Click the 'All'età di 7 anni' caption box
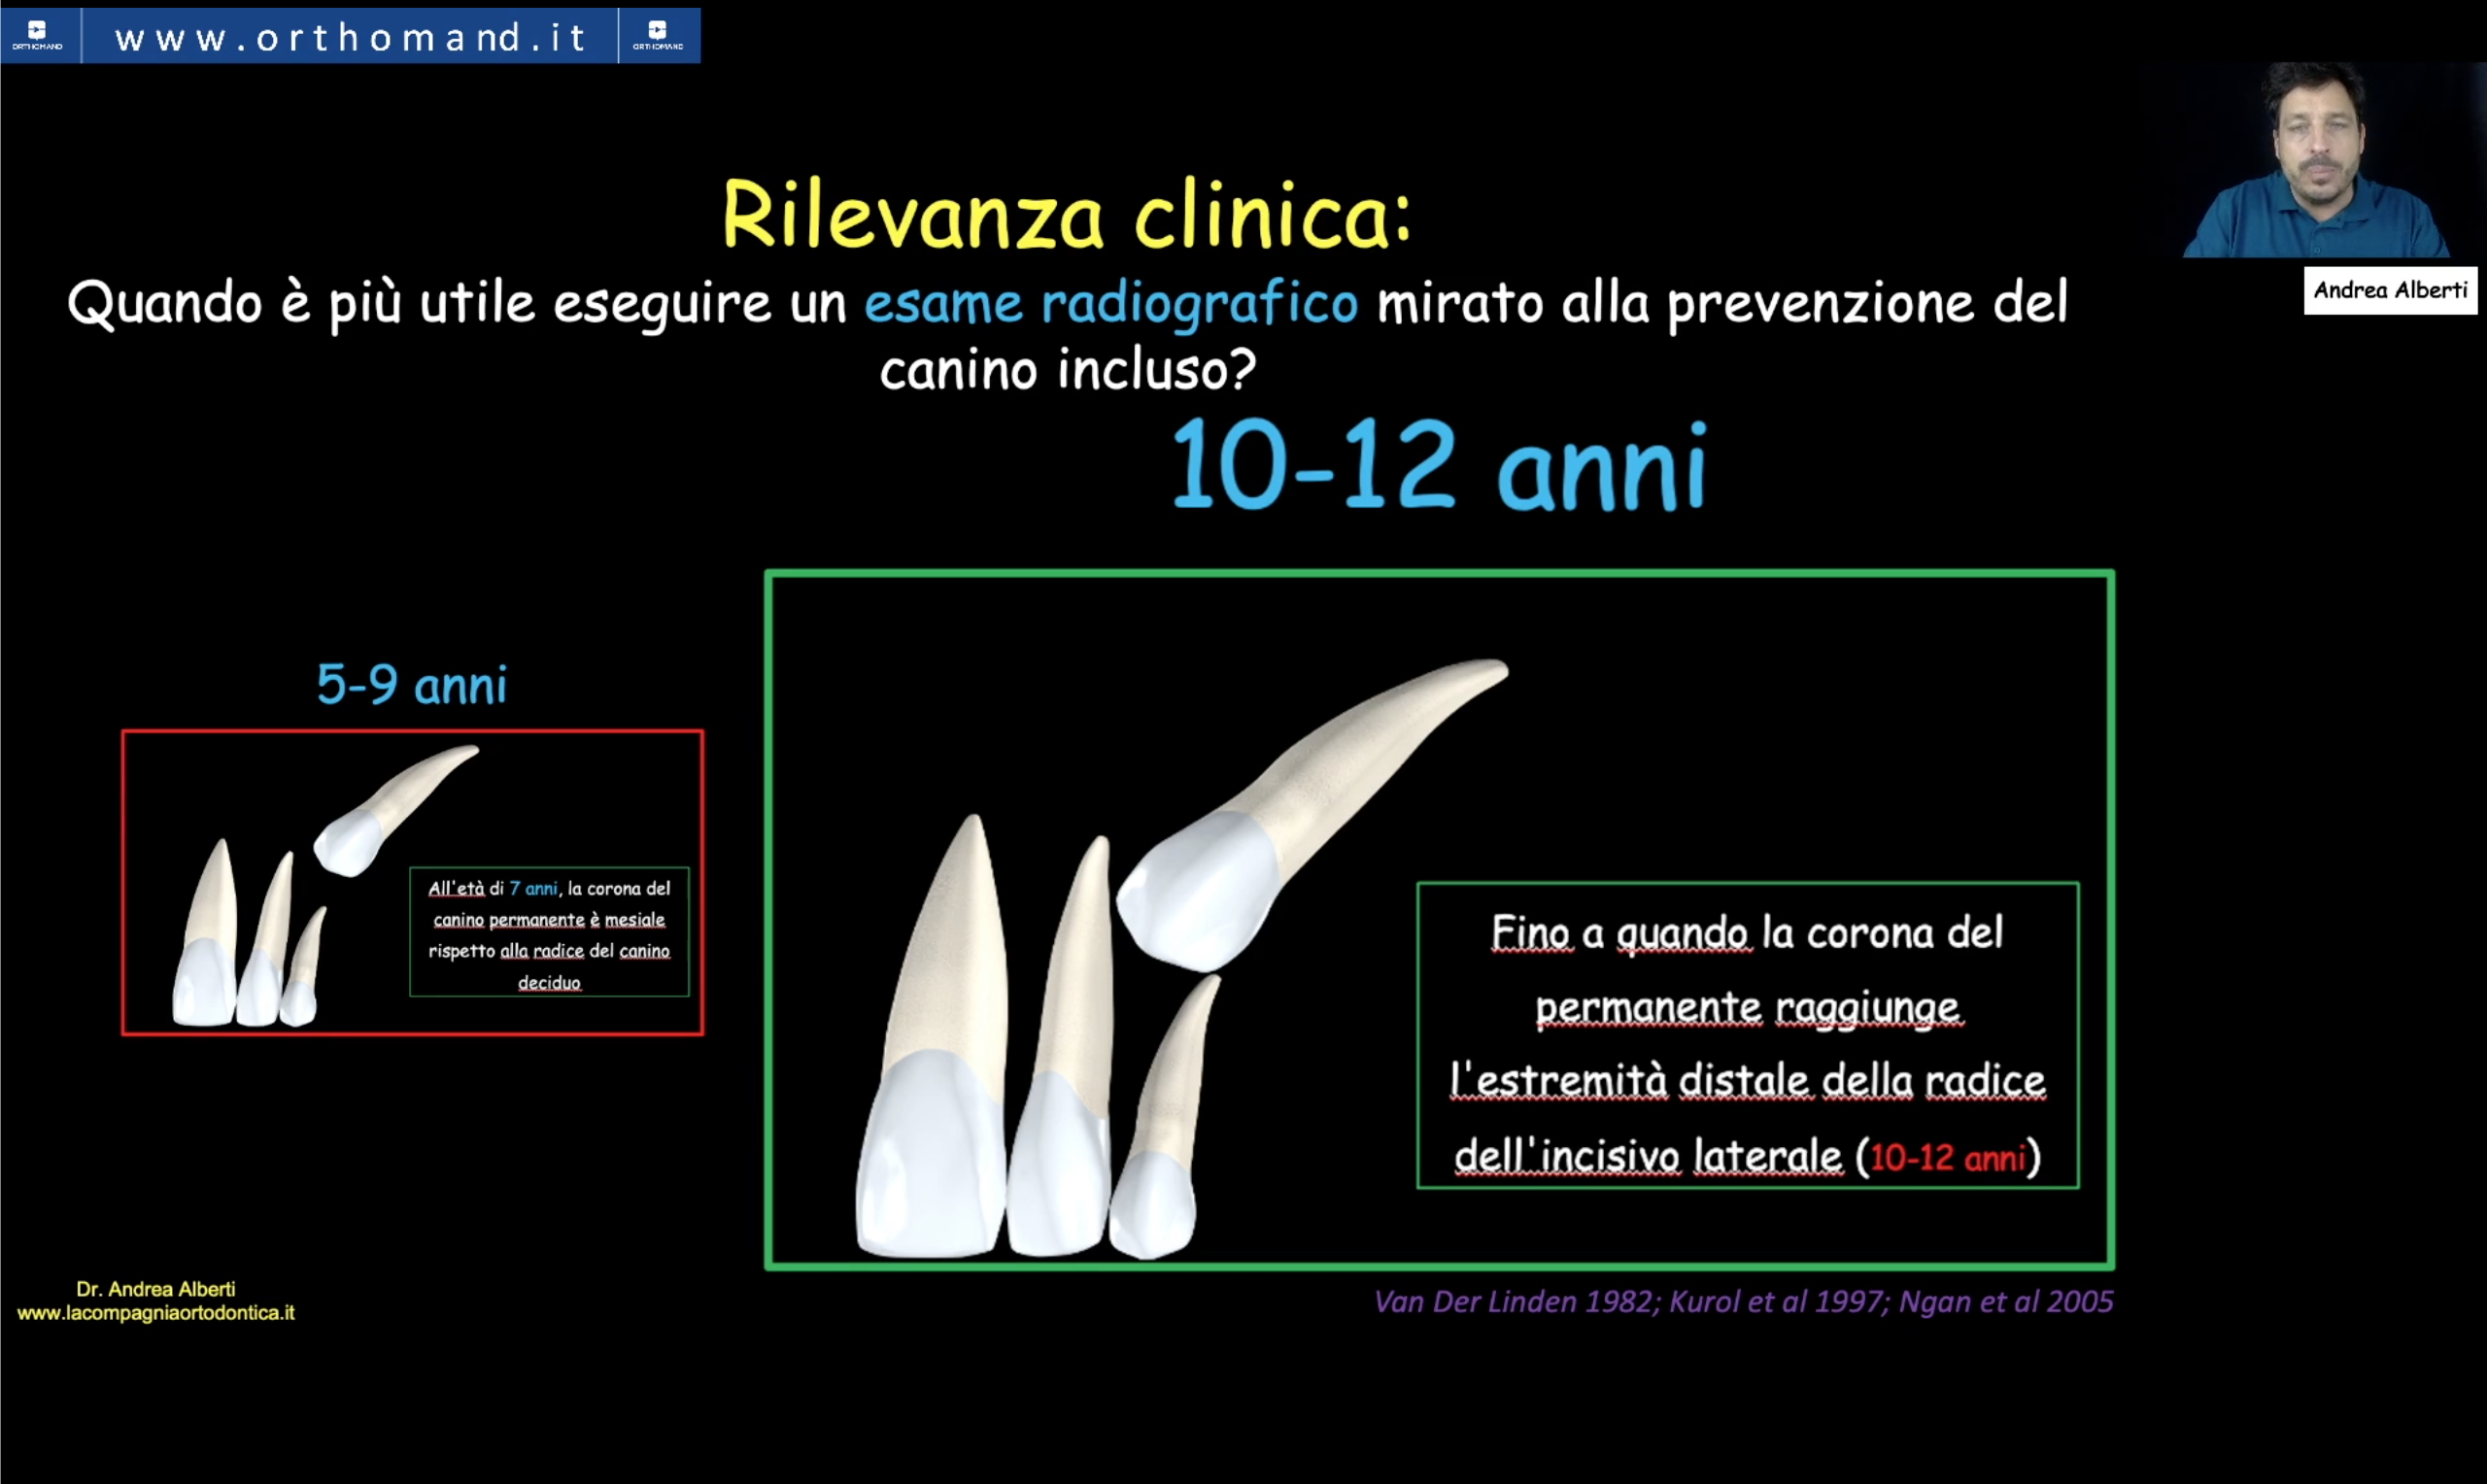The height and width of the screenshot is (1484, 2487). point(549,933)
